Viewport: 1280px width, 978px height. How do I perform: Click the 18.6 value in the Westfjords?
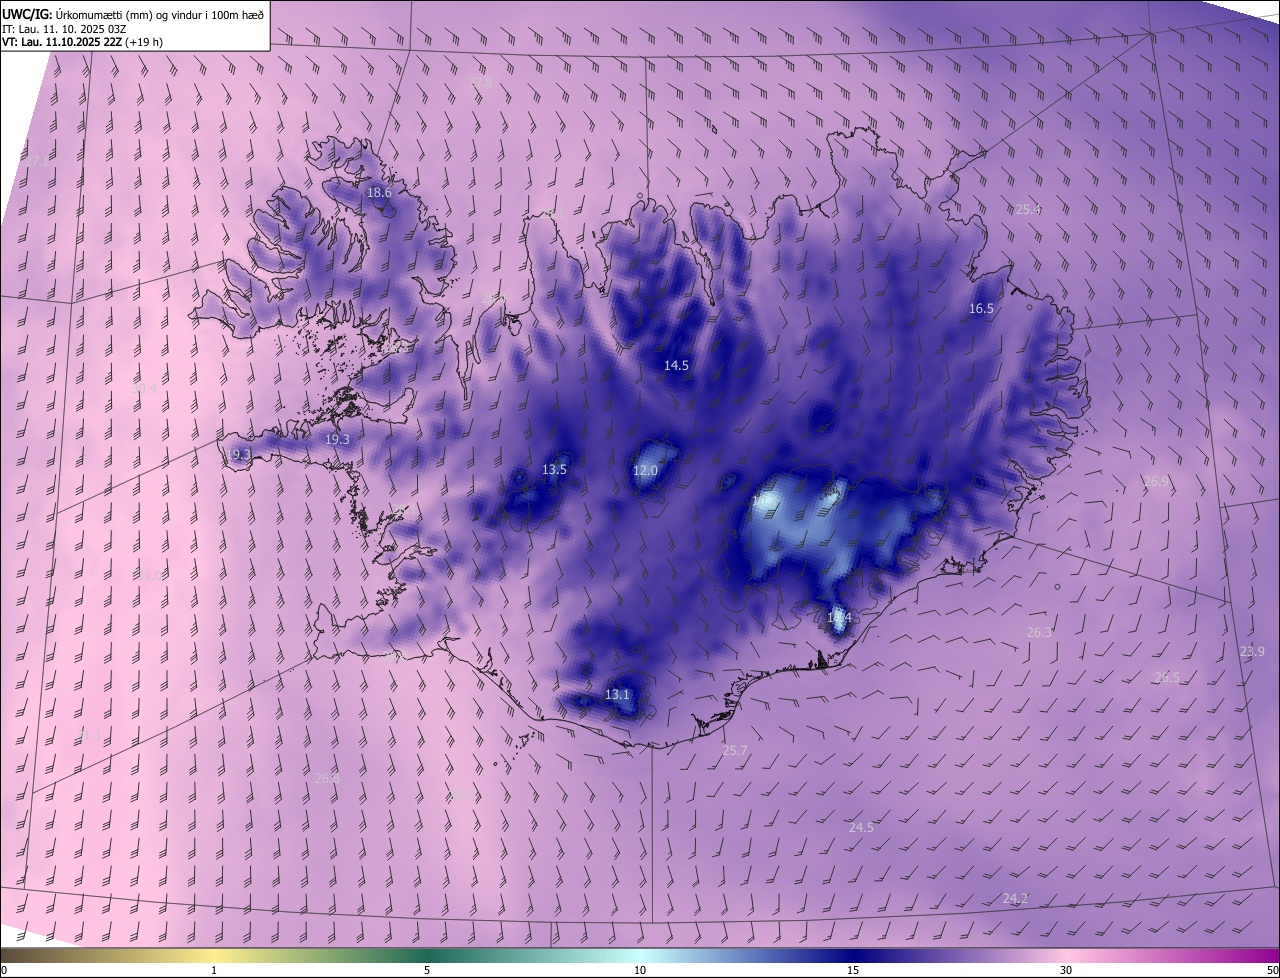[x=379, y=192]
